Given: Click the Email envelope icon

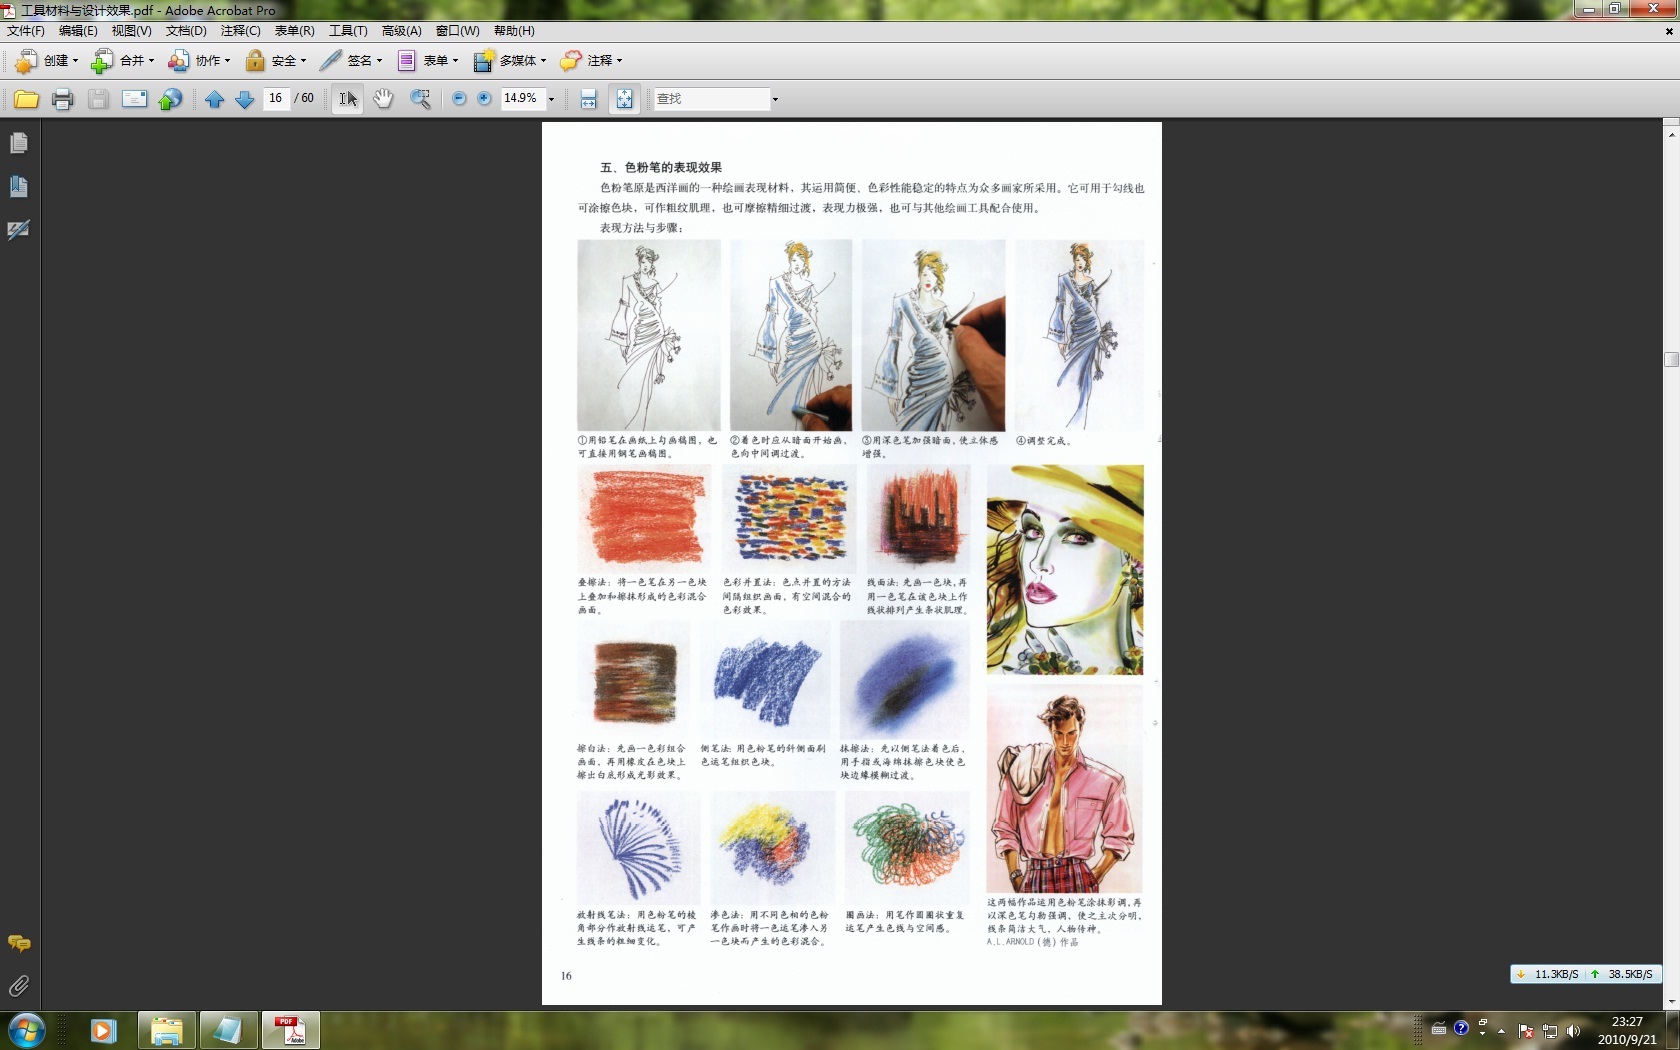Looking at the screenshot, I should click(134, 99).
